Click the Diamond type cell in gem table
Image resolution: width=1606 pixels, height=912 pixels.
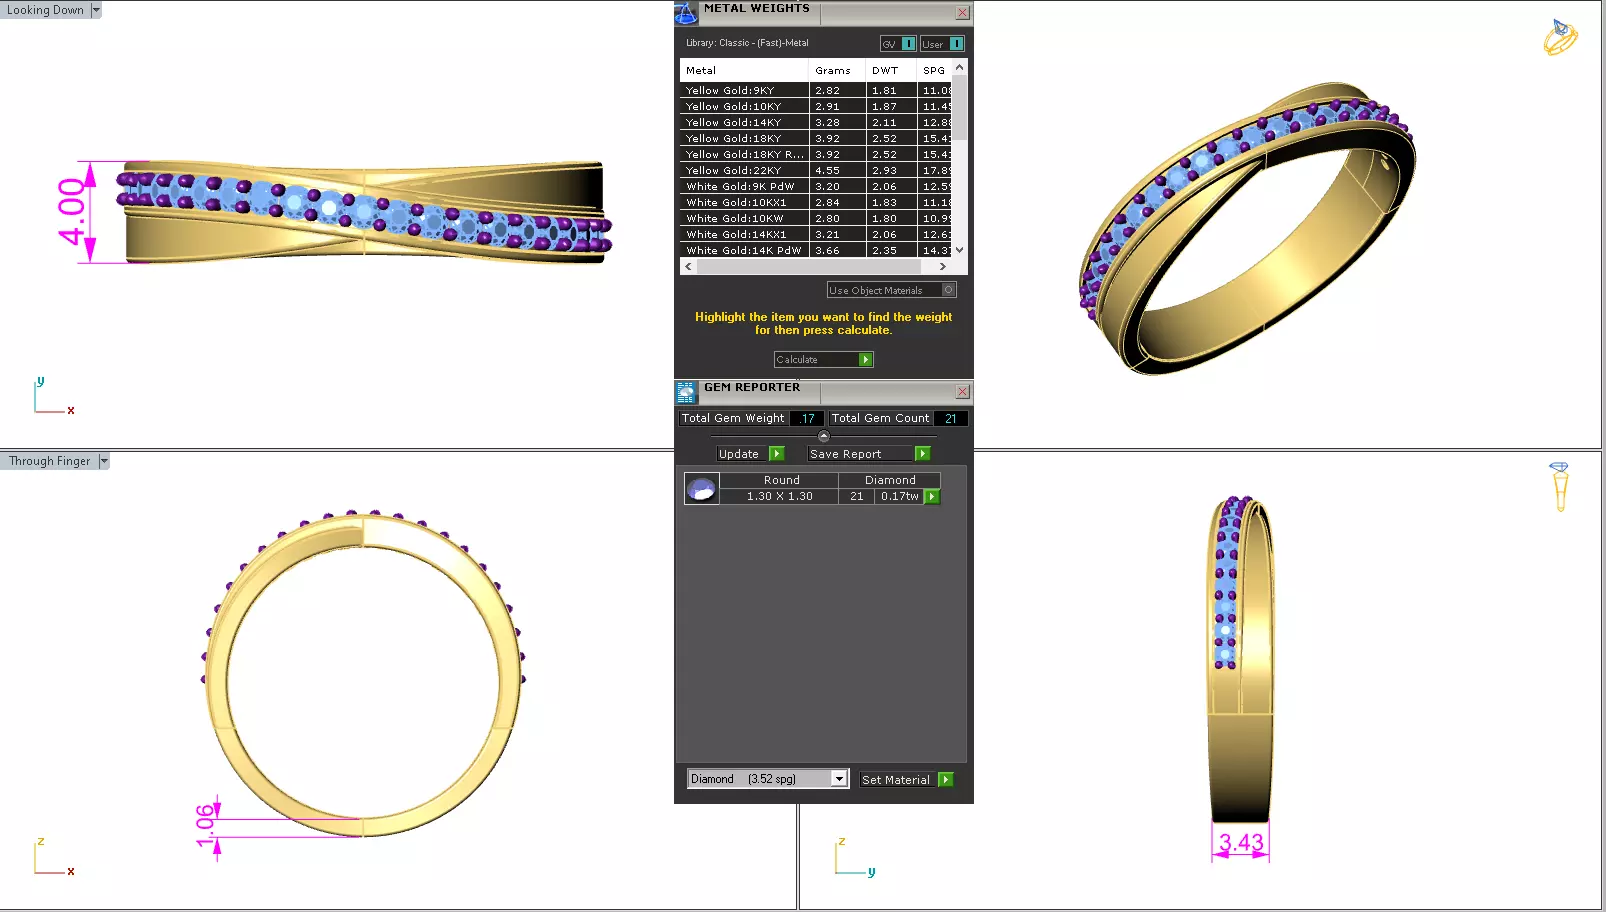point(890,480)
